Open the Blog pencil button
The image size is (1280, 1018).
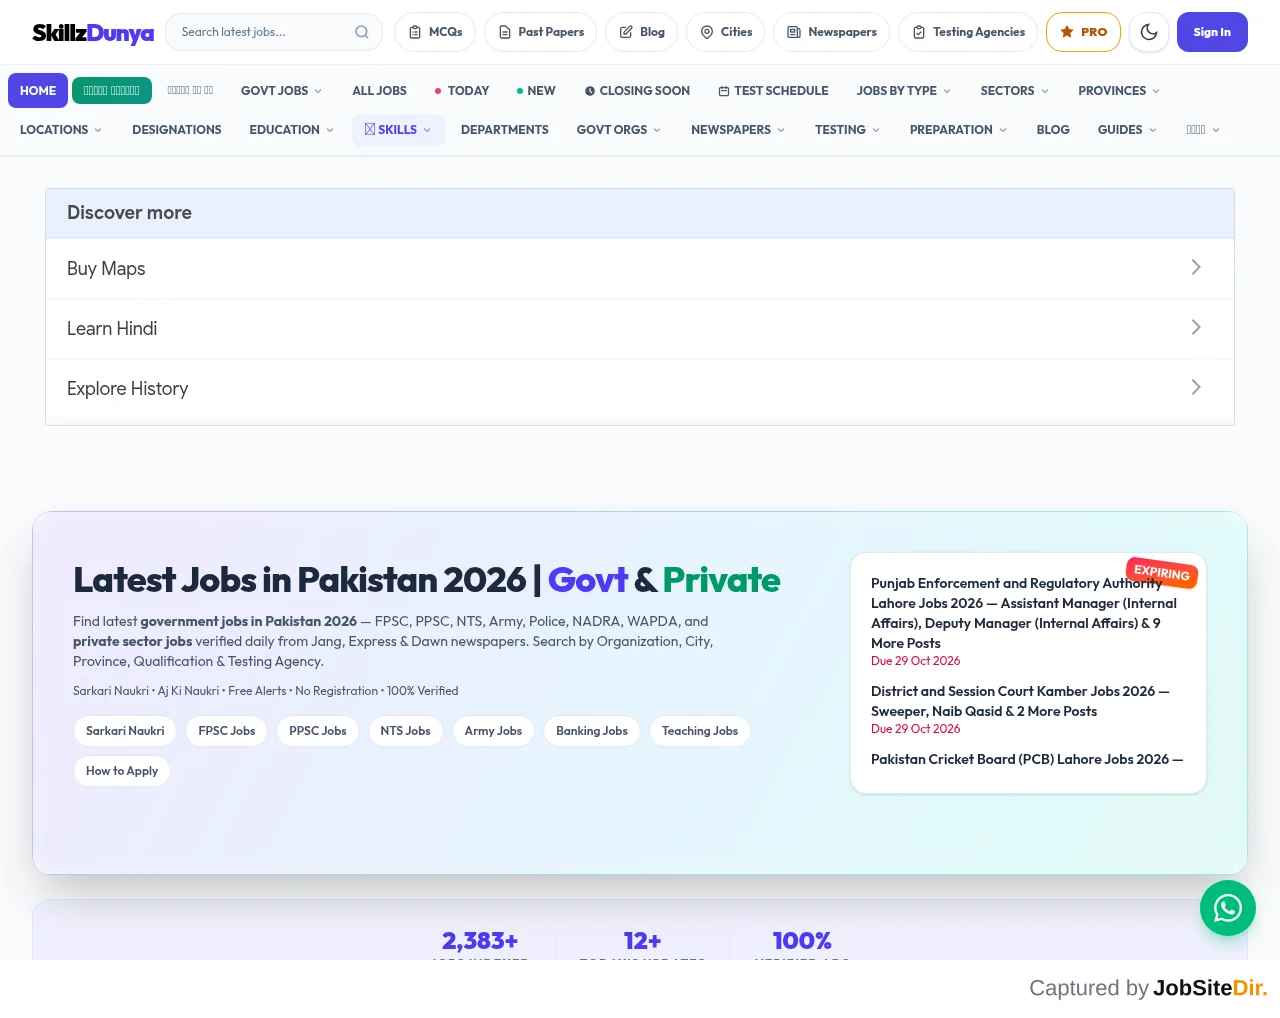click(x=642, y=32)
